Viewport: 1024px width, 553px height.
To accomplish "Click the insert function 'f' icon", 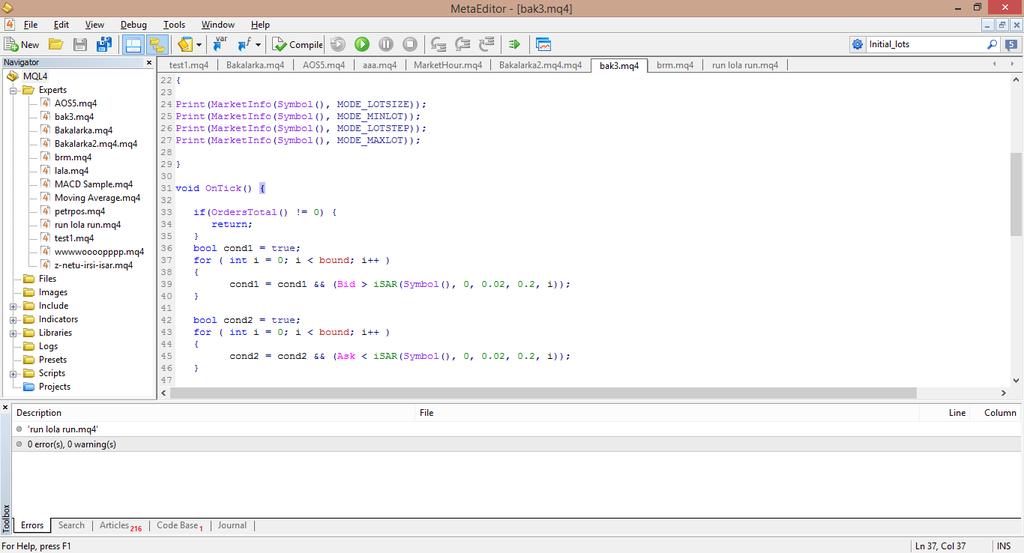I will coord(244,44).
